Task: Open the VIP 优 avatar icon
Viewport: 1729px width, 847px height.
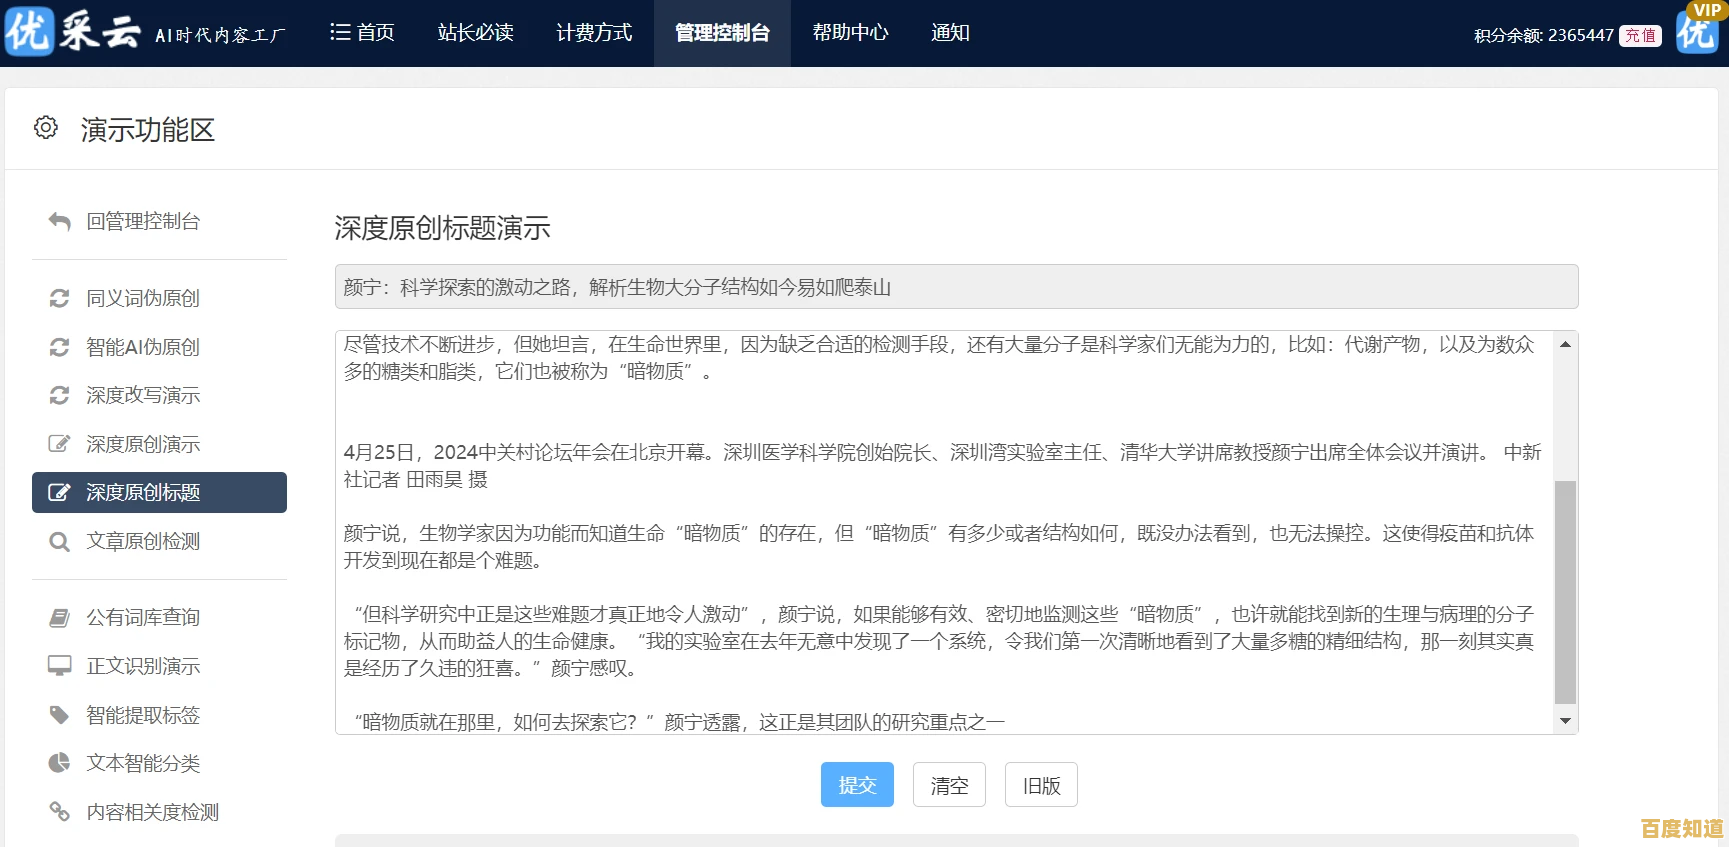Action: click(1697, 30)
